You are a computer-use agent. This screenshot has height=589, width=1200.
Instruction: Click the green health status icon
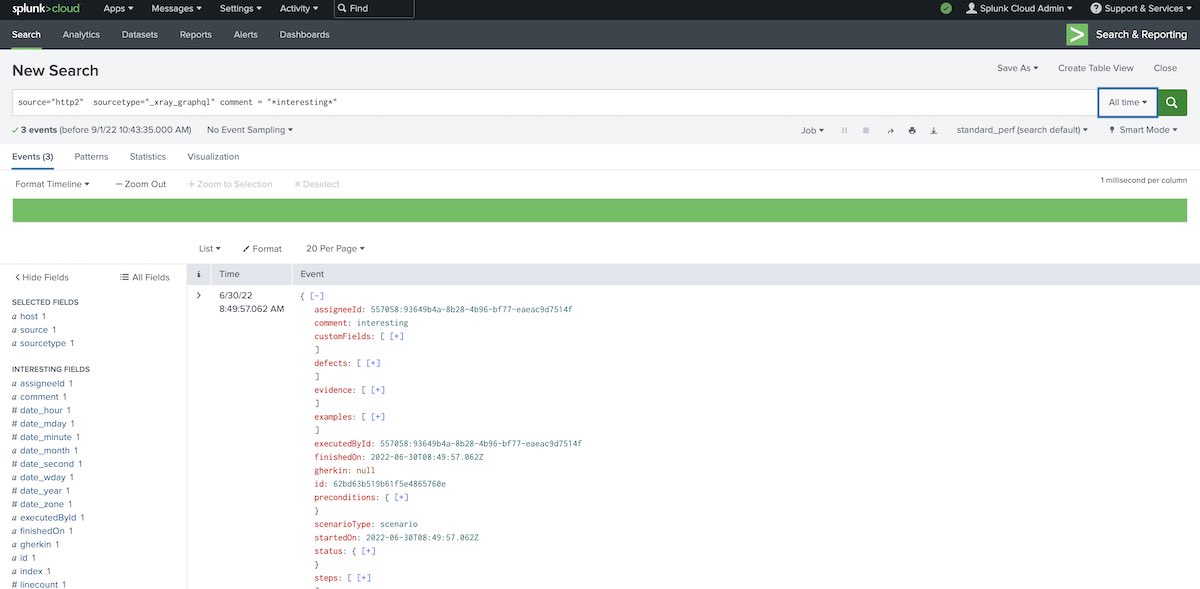(x=946, y=8)
